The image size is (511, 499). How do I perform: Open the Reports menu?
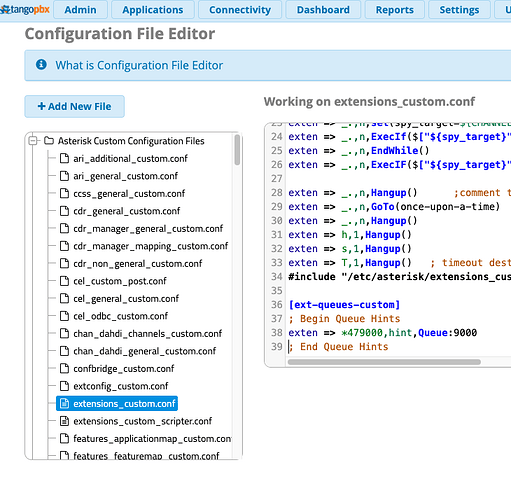[395, 10]
